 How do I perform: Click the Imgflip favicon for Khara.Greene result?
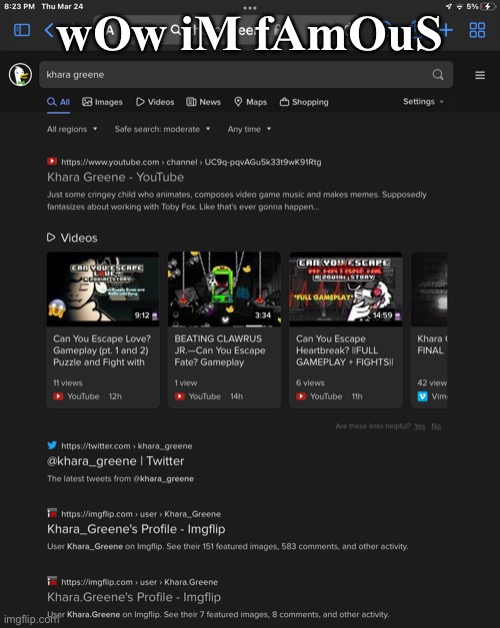coord(52,581)
